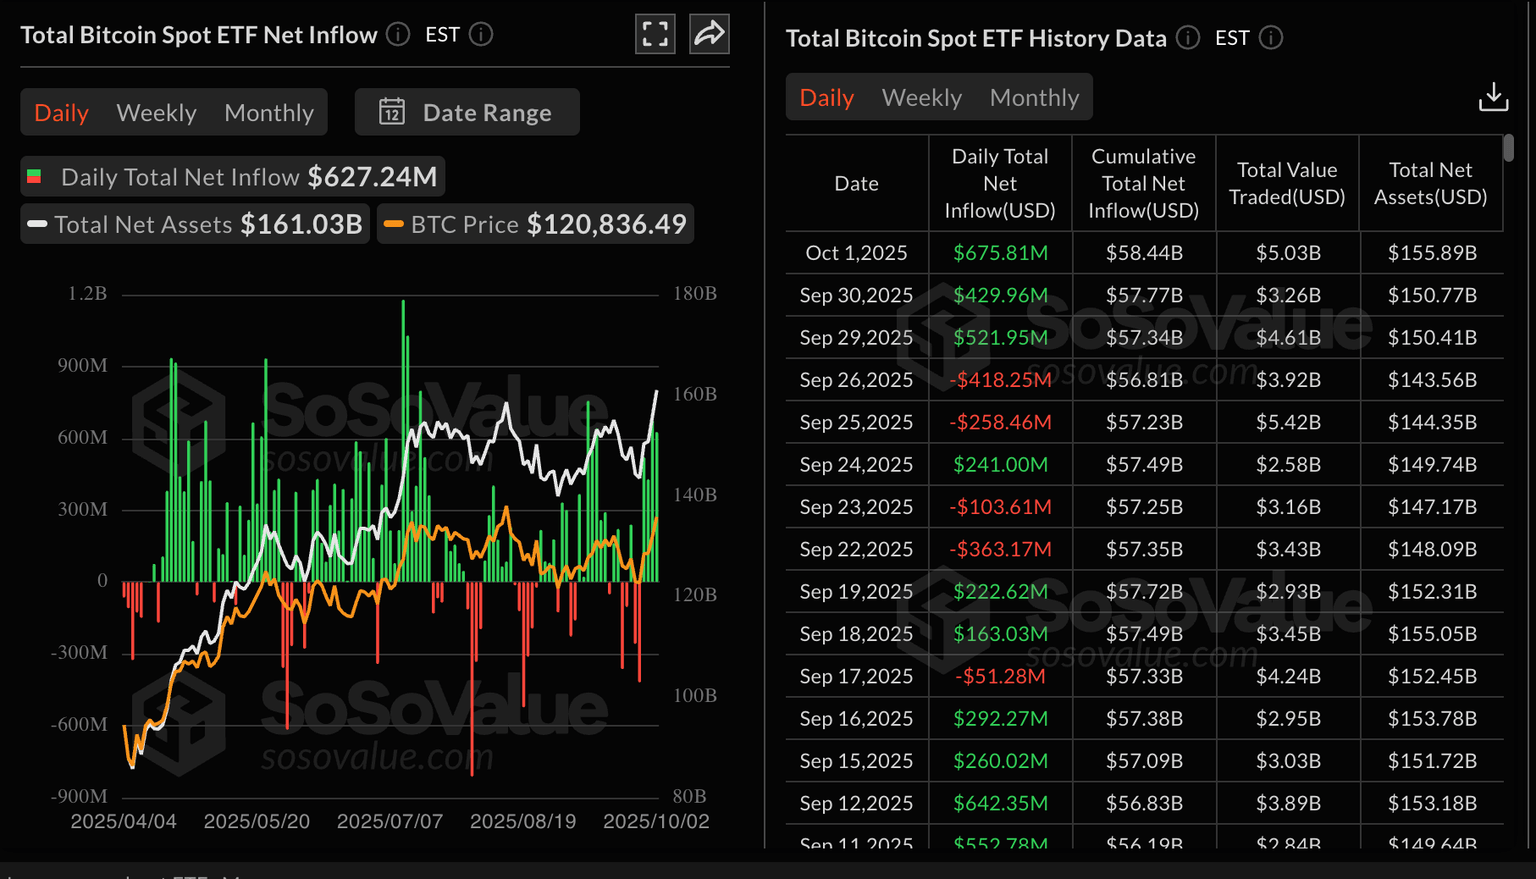The height and width of the screenshot is (879, 1536).
Task: Click the history table scrollbar thumb
Action: click(1508, 148)
